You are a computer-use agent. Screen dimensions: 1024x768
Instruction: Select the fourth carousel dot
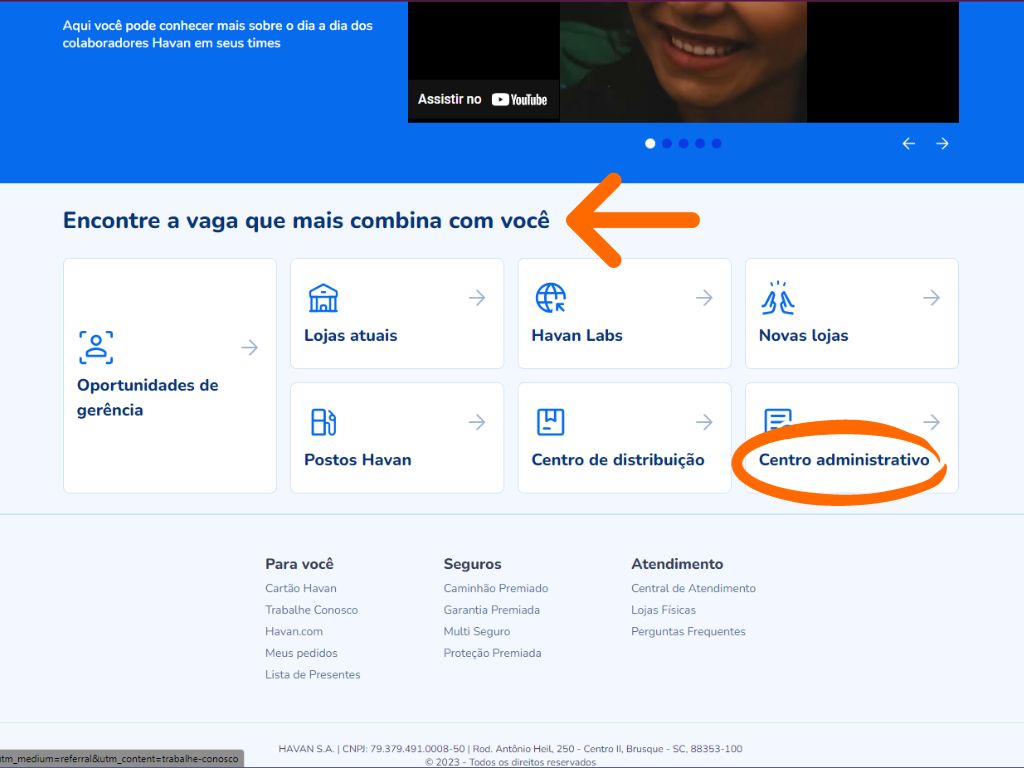(x=700, y=144)
